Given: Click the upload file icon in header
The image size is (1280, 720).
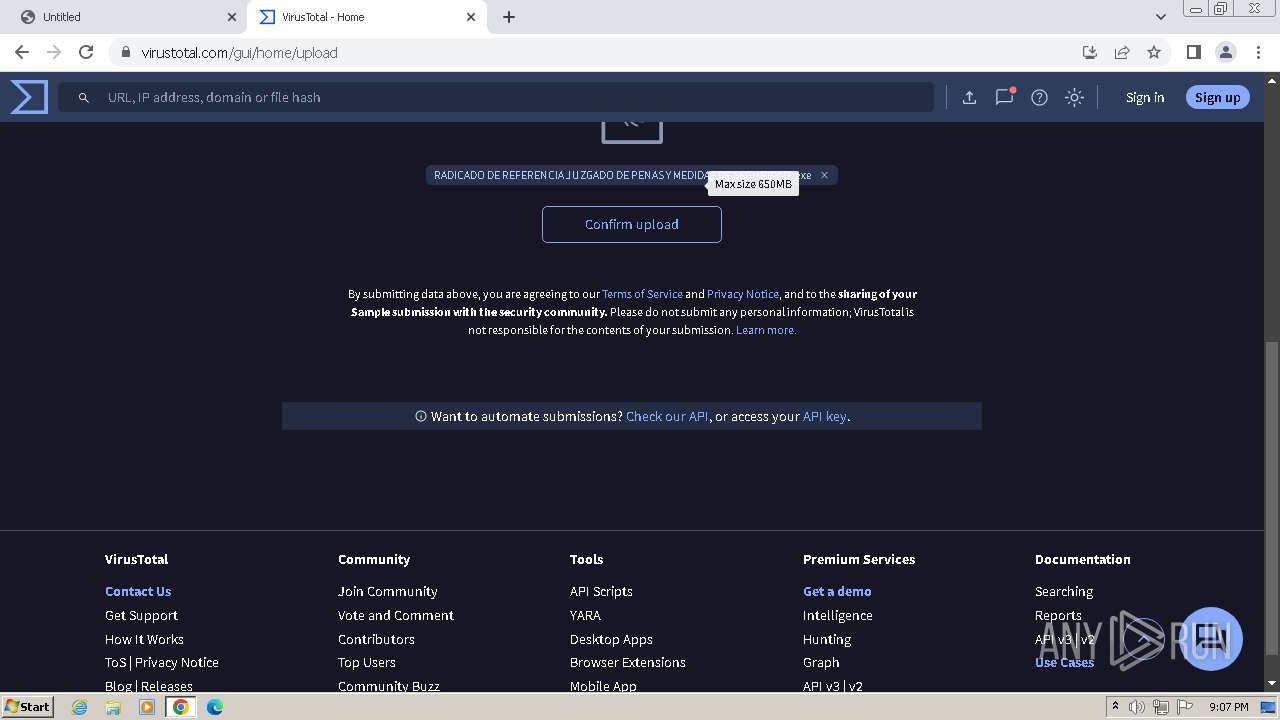Looking at the screenshot, I should click(x=969, y=97).
